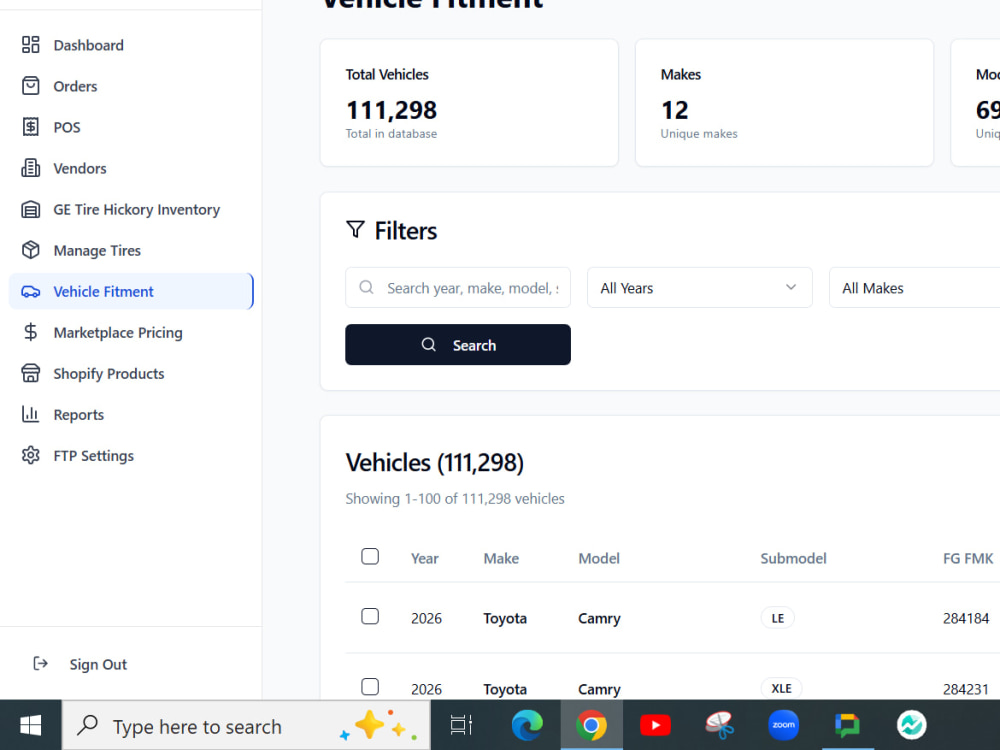The height and width of the screenshot is (750, 1000).
Task: Click the Copilot sparkle icon in taskbar search
Action: (378, 726)
